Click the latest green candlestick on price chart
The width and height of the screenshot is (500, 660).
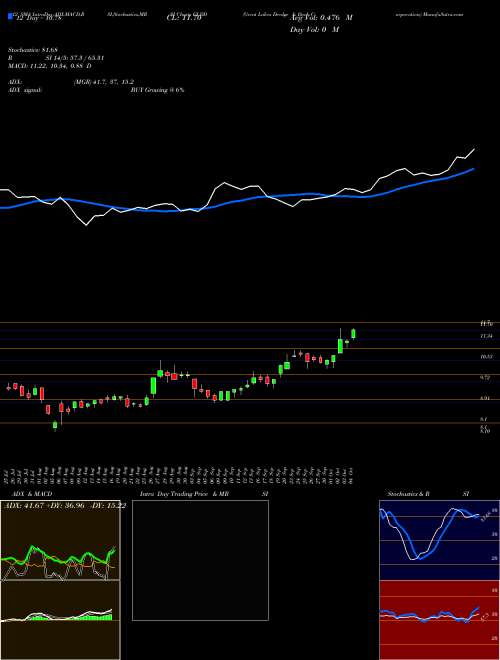[x=353, y=333]
